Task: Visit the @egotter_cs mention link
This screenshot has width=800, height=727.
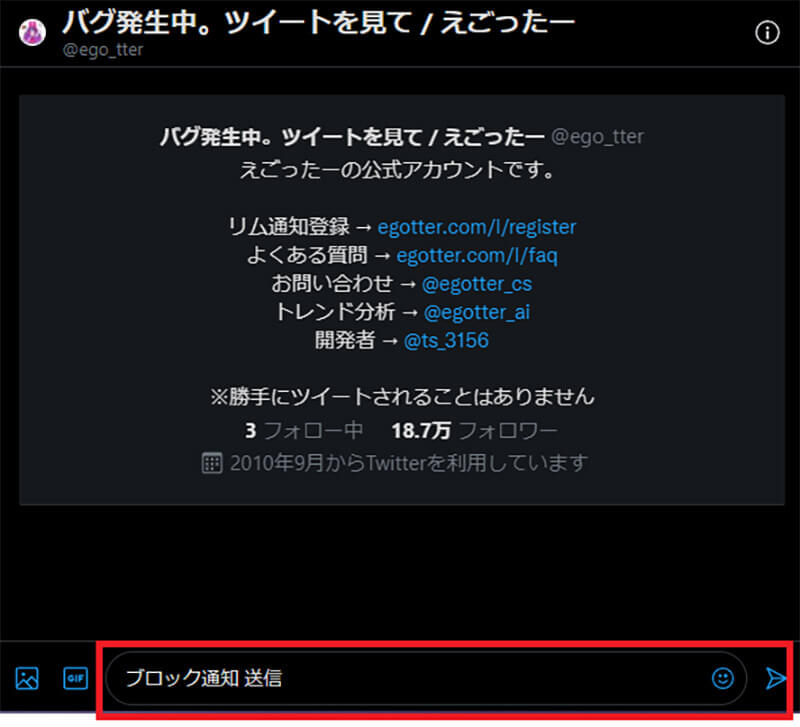Action: pos(477,284)
